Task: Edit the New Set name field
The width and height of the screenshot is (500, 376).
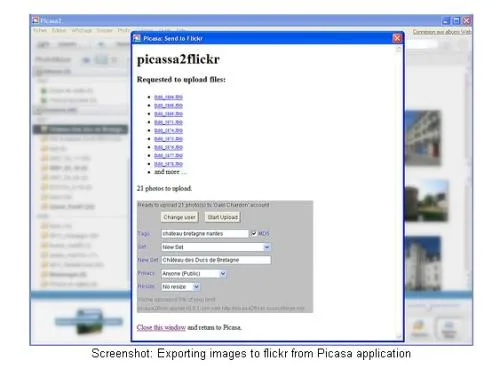Action: click(x=216, y=260)
